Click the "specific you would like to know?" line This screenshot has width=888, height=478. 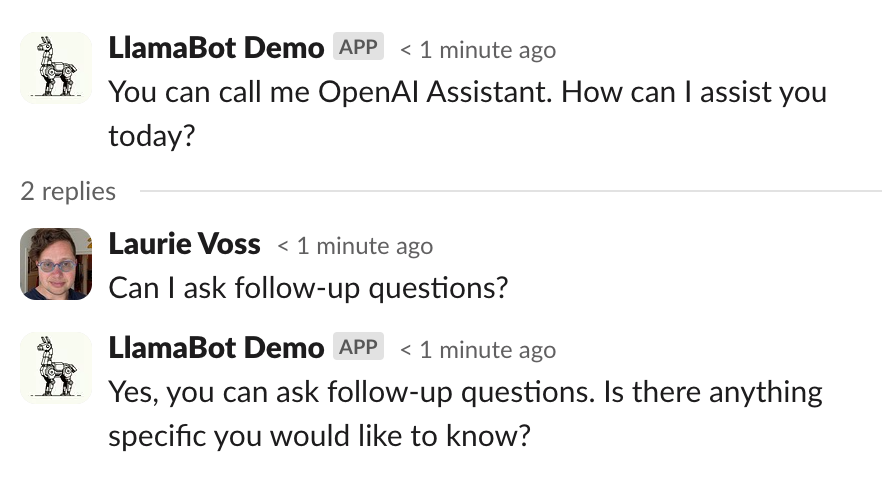click(x=318, y=437)
